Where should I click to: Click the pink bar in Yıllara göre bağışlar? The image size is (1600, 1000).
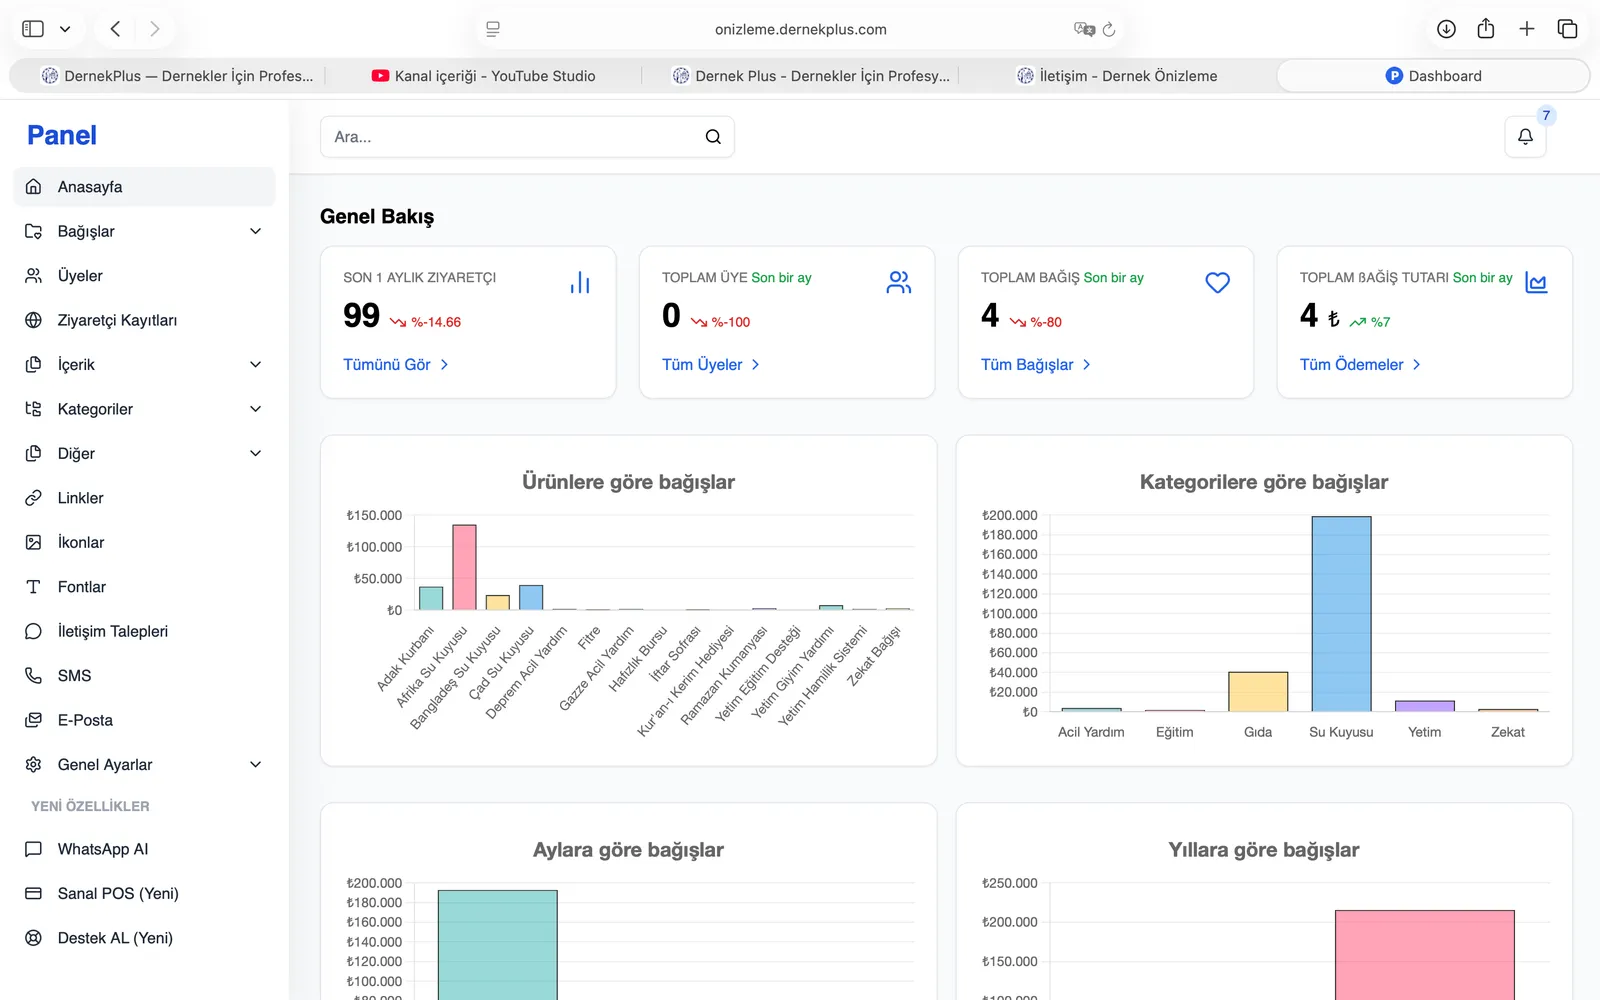tap(1424, 955)
